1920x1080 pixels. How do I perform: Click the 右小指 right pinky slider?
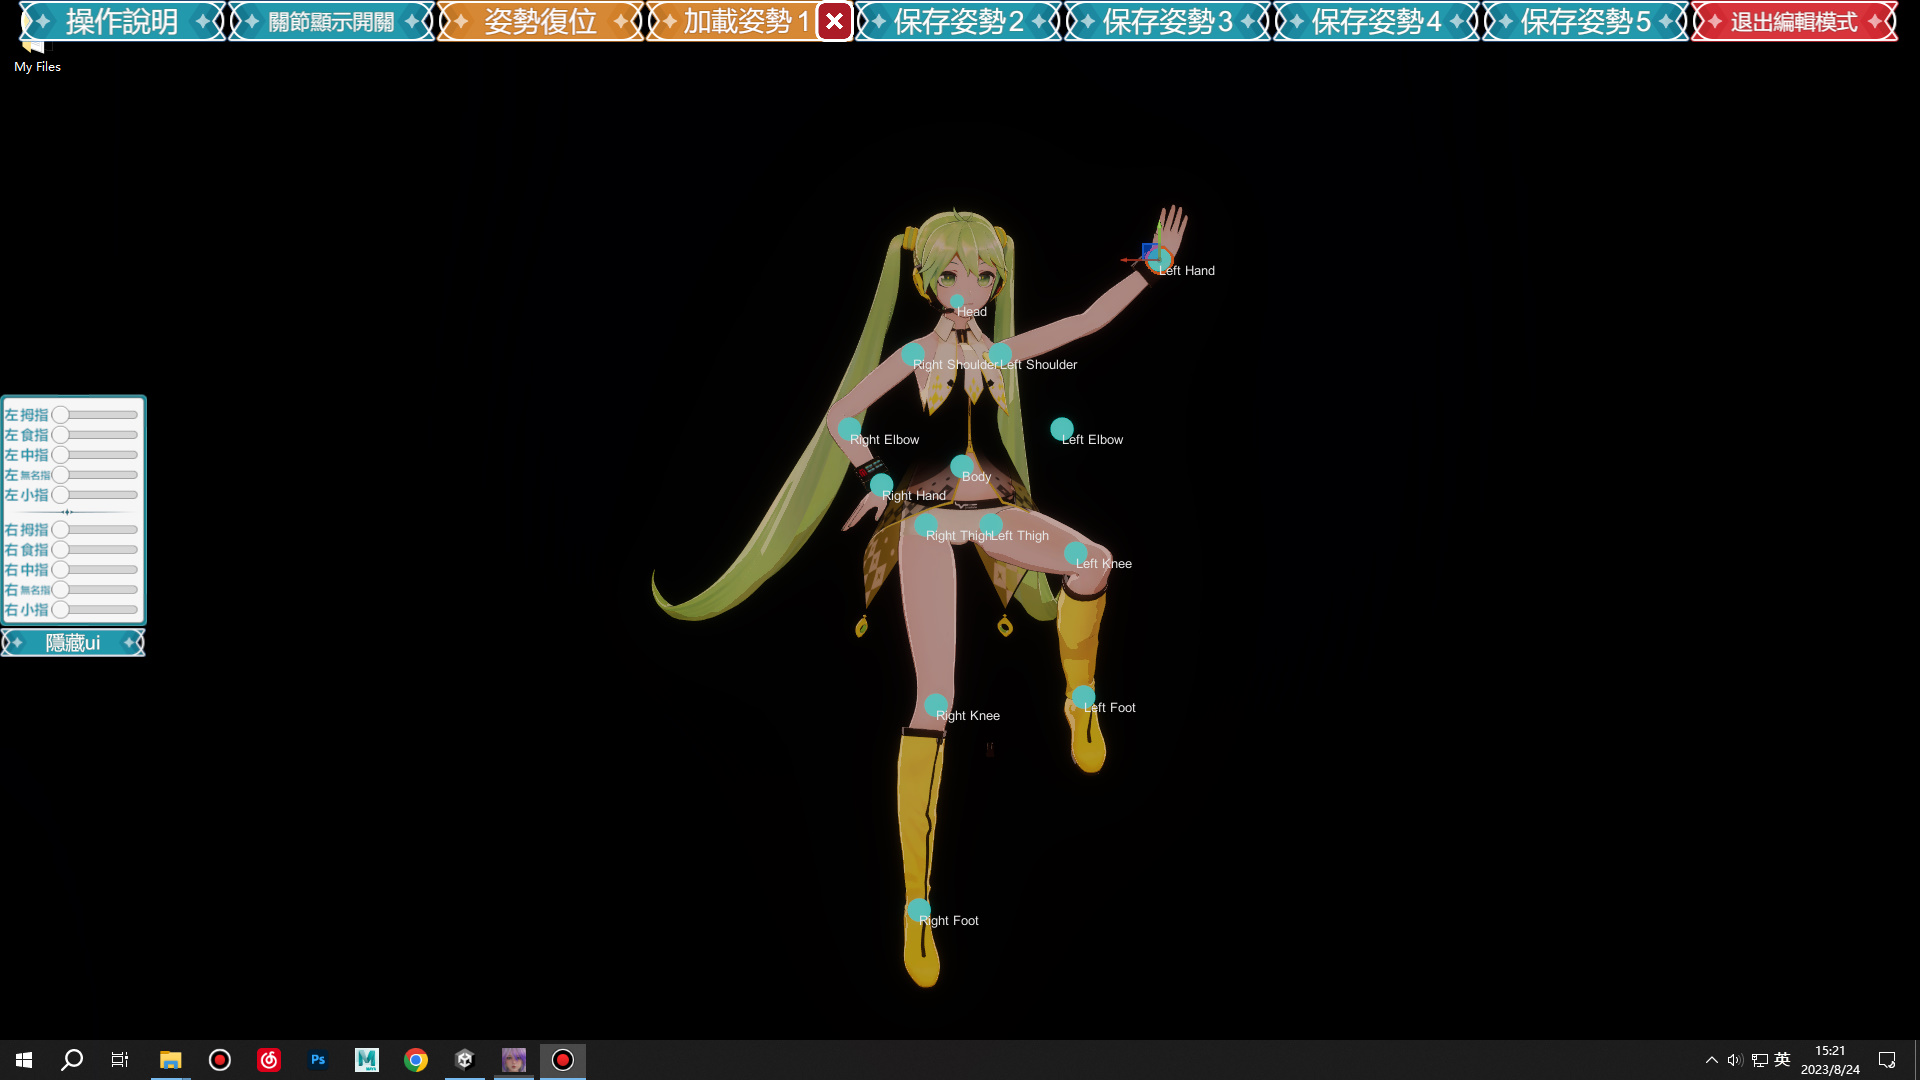(x=98, y=610)
